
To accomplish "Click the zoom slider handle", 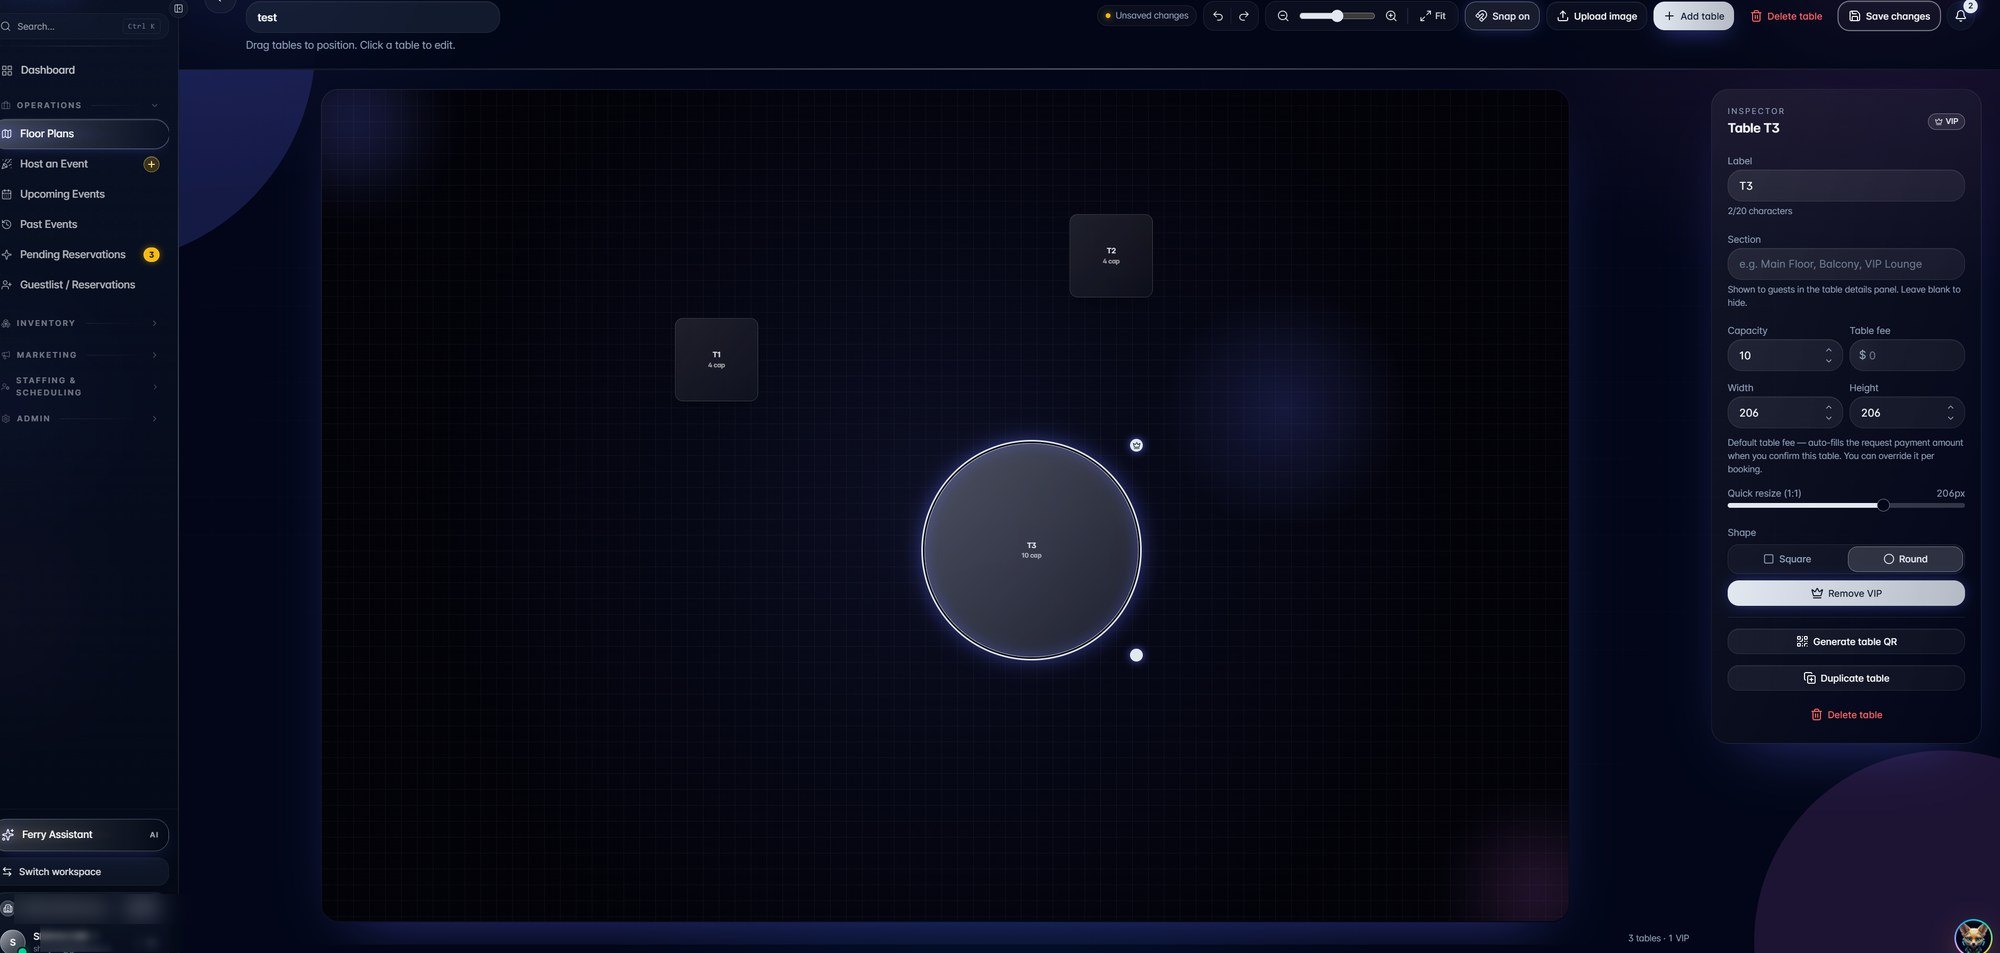I will (x=1337, y=16).
